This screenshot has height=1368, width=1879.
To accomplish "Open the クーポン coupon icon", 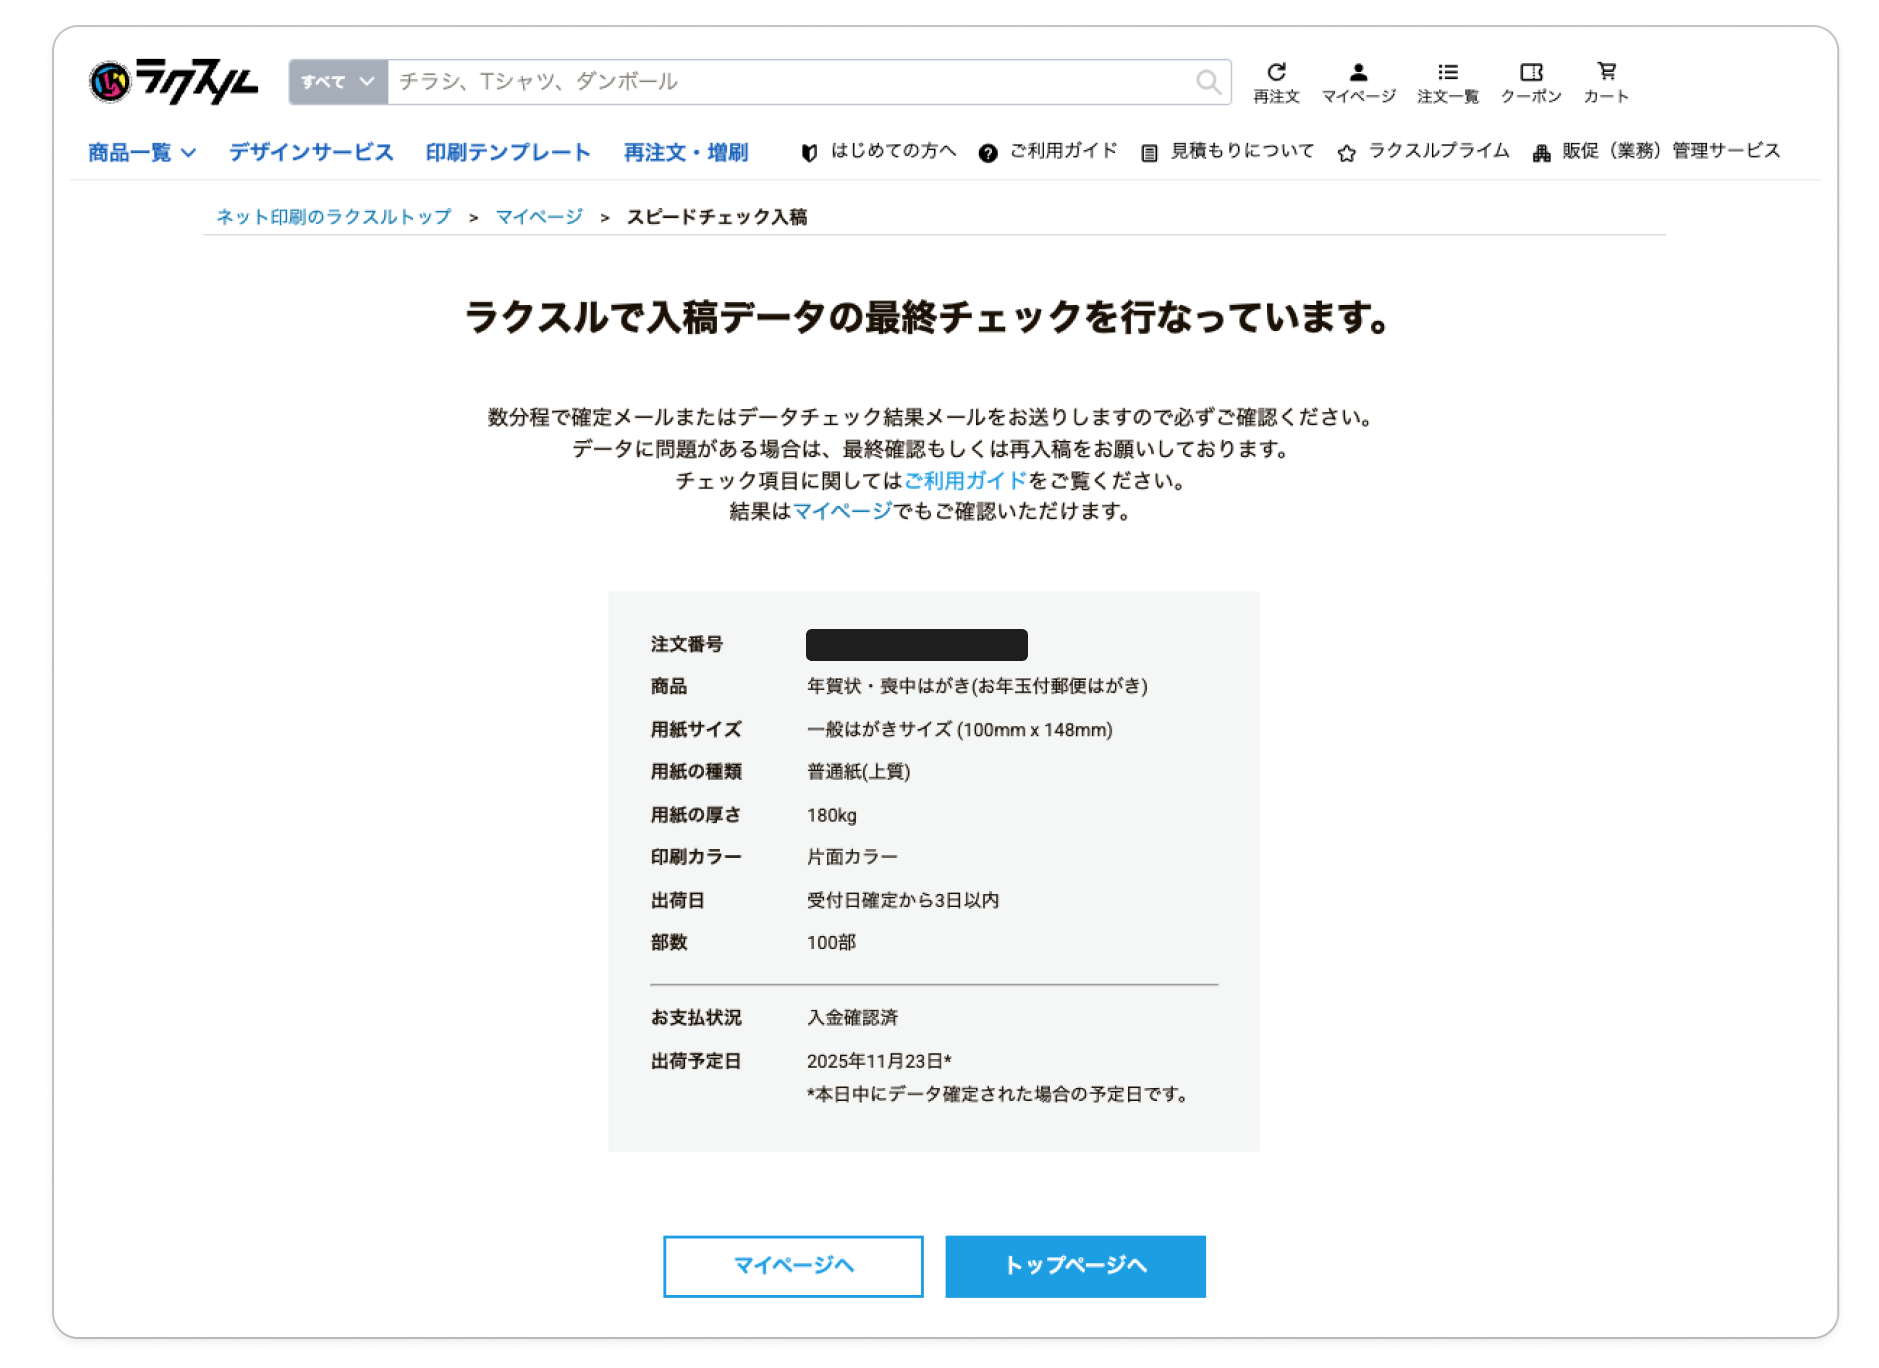I will pos(1530,82).
